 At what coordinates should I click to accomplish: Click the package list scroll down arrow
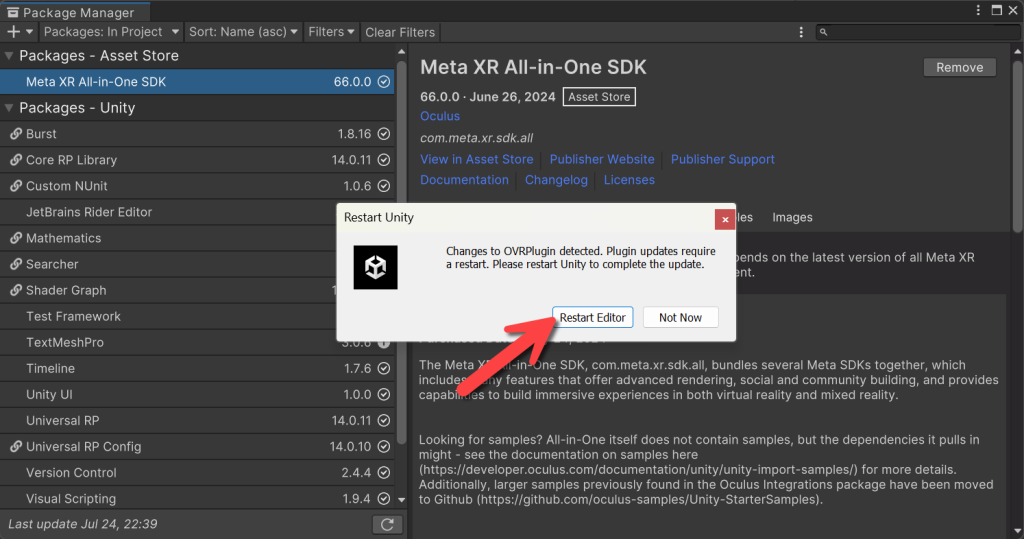click(x=402, y=500)
